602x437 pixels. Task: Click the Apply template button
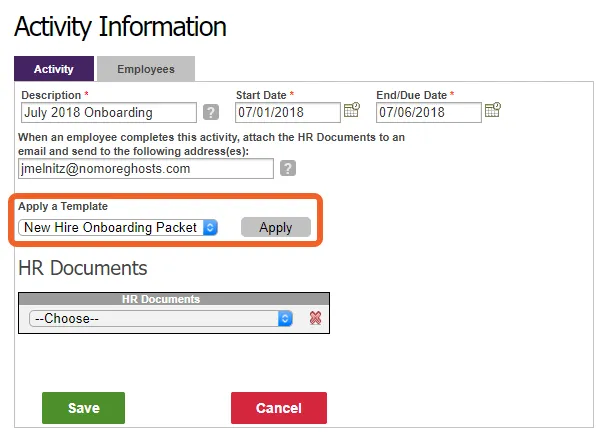click(x=276, y=227)
